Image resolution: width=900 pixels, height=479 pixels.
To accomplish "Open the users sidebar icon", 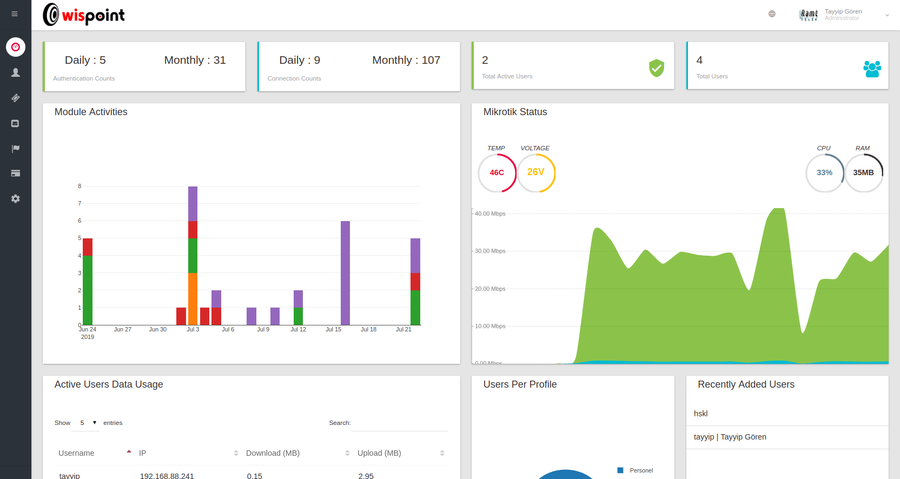I will pos(15,72).
